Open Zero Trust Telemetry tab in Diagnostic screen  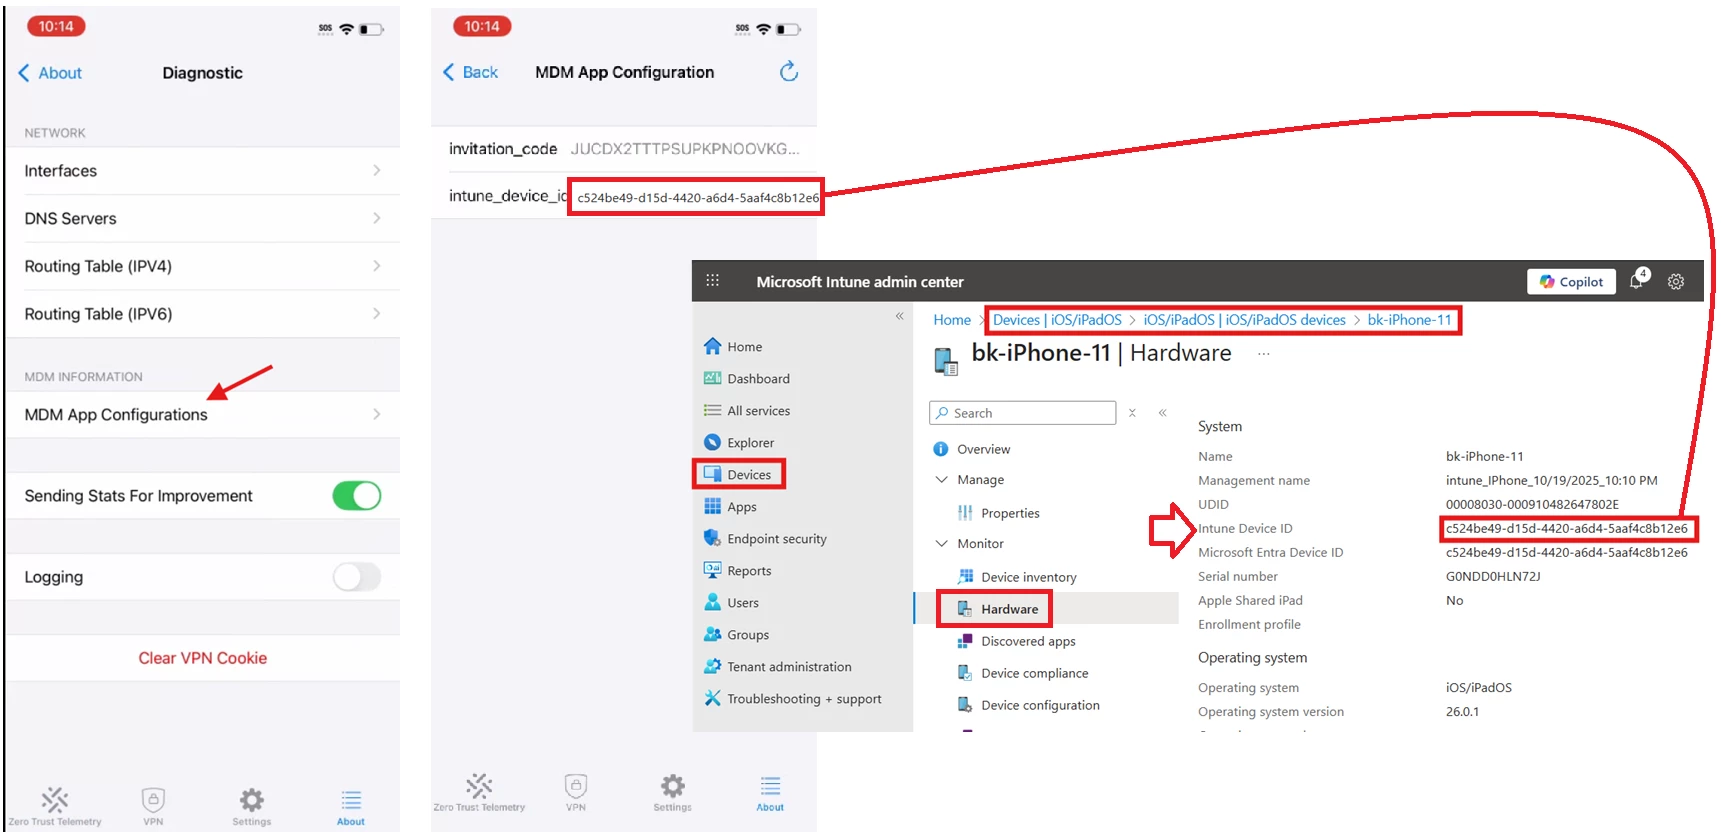tap(55, 807)
